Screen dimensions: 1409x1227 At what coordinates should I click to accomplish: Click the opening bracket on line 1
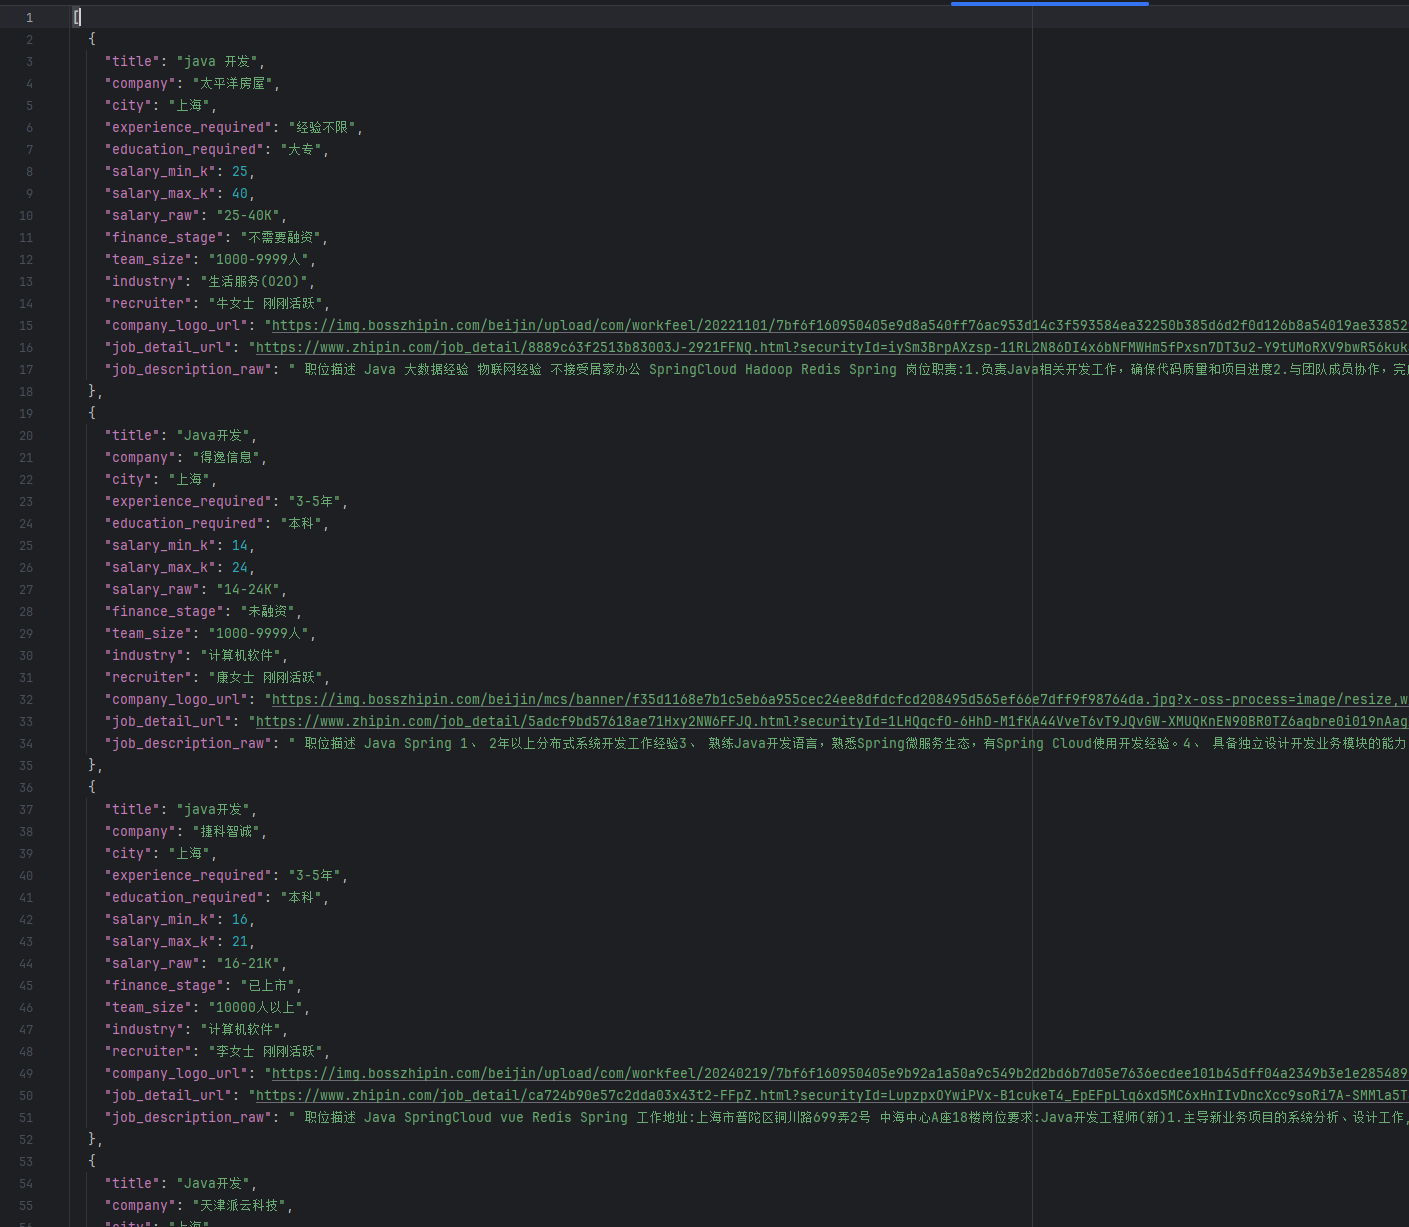[77, 17]
